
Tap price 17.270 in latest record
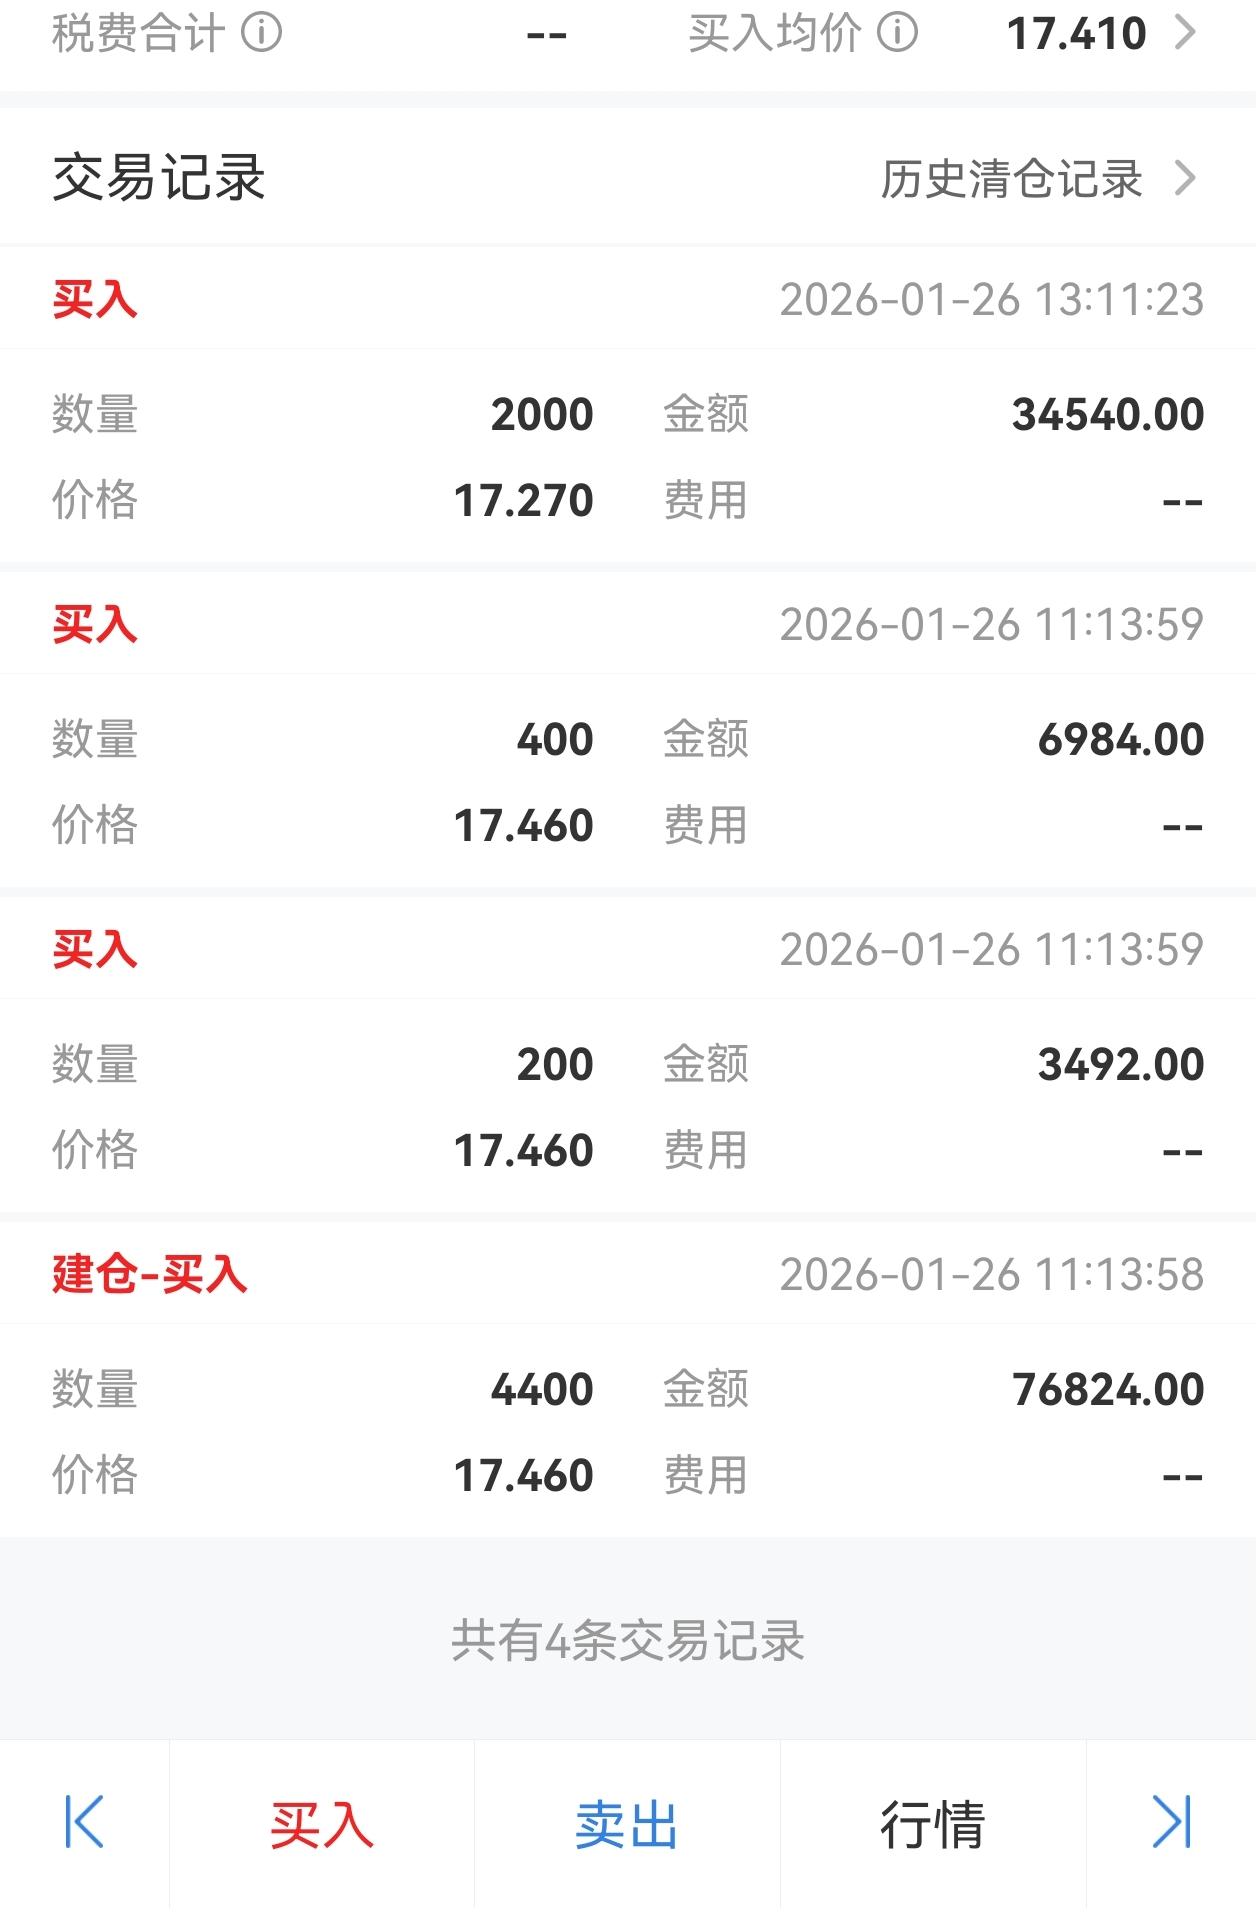pos(524,500)
